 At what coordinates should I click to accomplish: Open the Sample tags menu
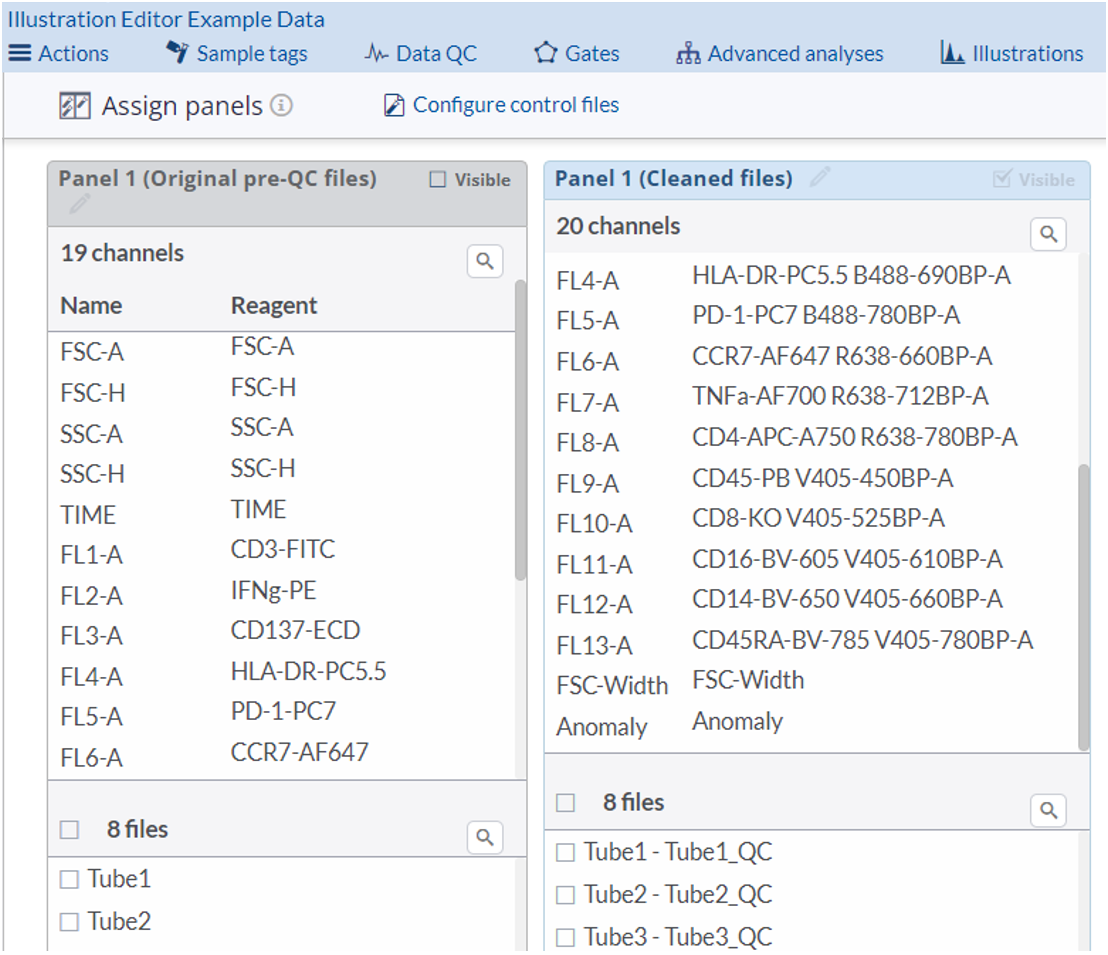(x=237, y=54)
